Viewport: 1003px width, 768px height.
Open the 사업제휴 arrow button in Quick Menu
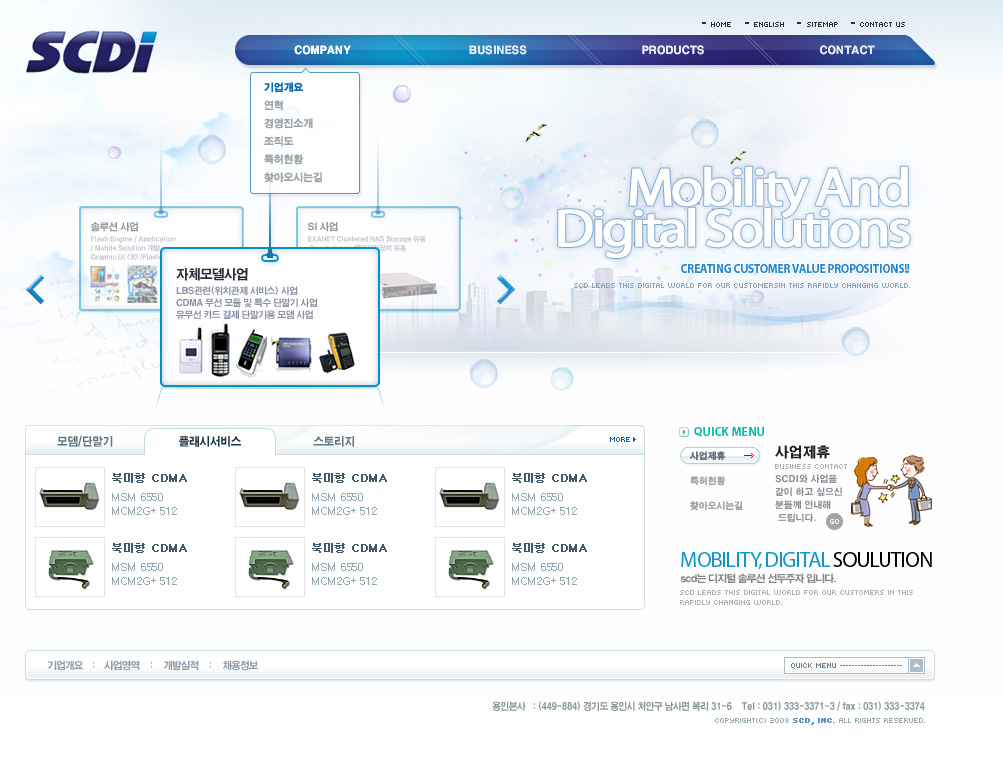[x=719, y=456]
